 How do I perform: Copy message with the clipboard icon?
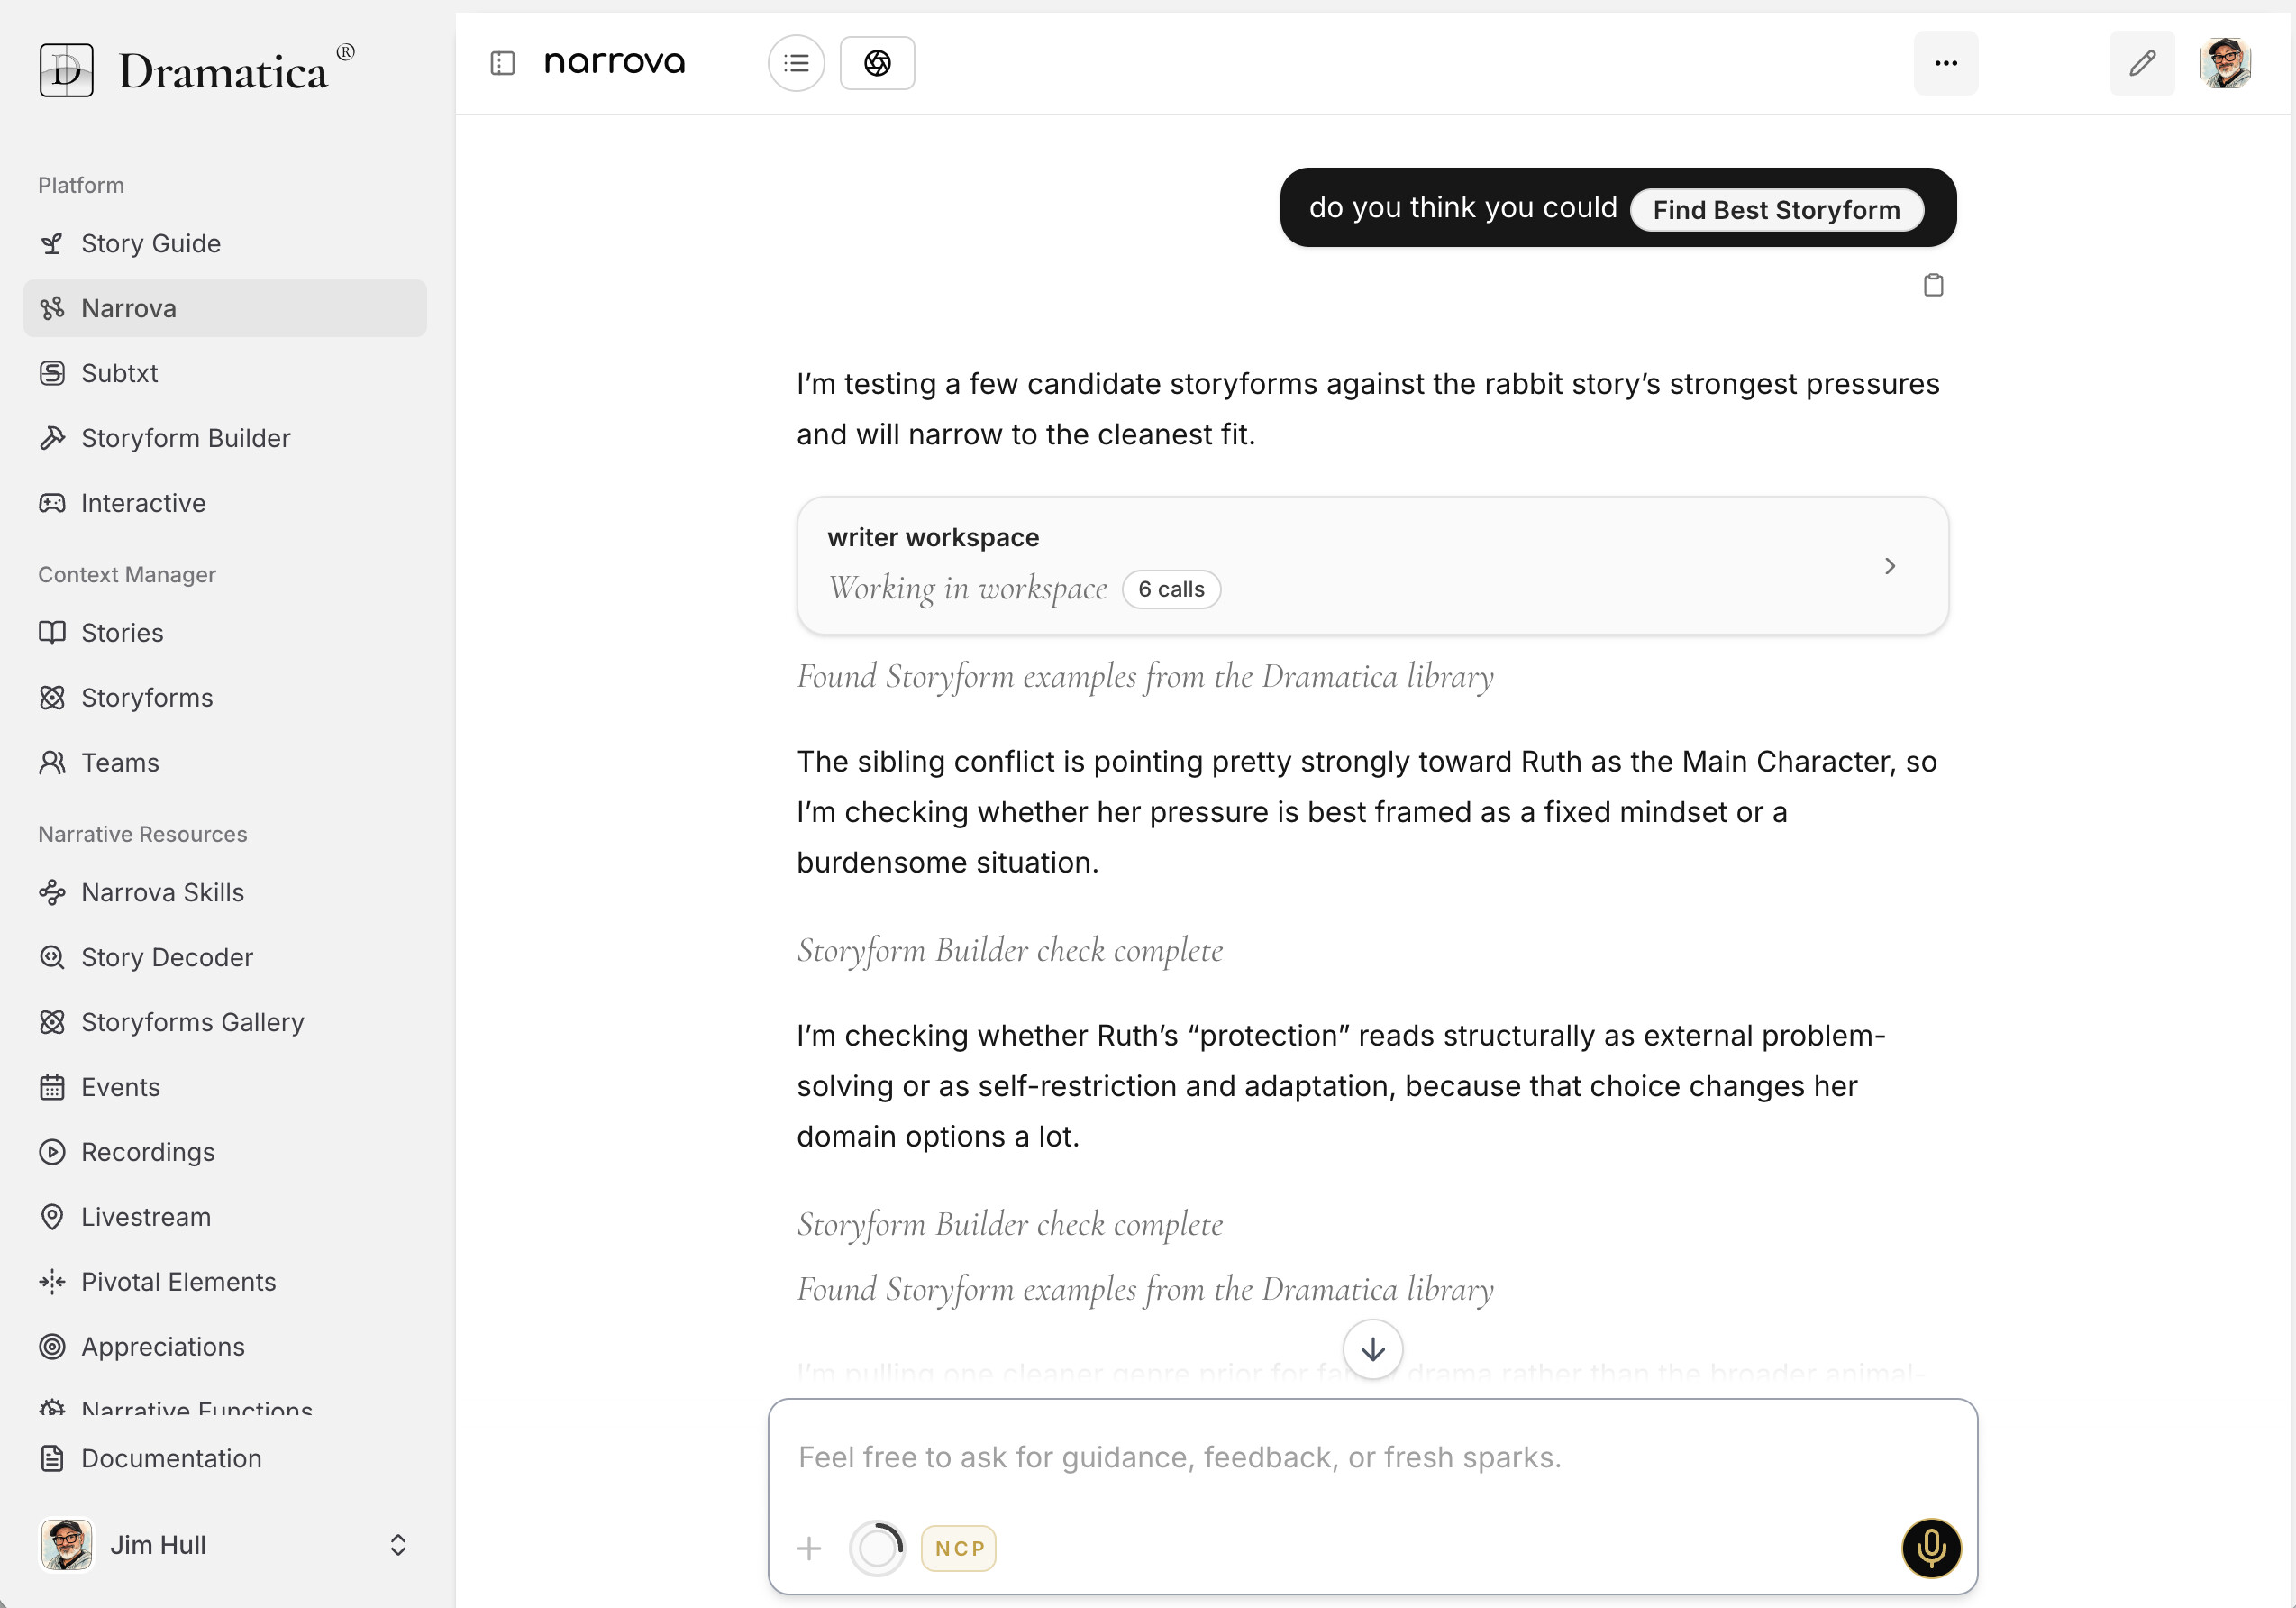pos(1933,285)
